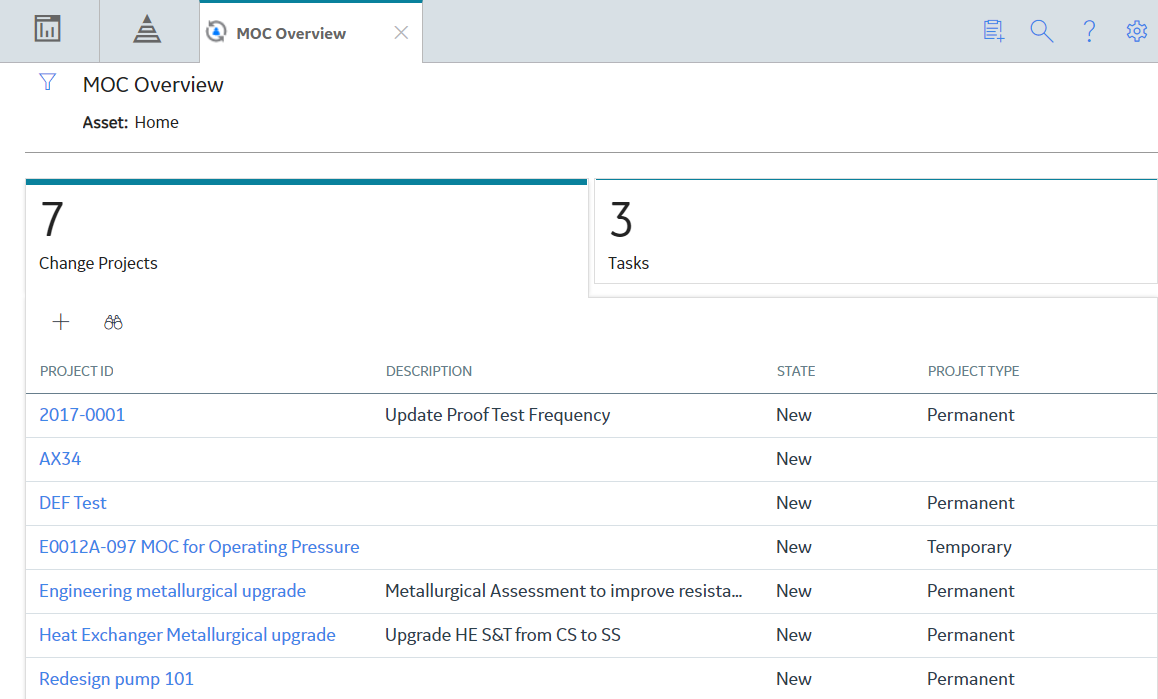Open the help question mark icon
The height and width of the screenshot is (699, 1158).
[1089, 31]
